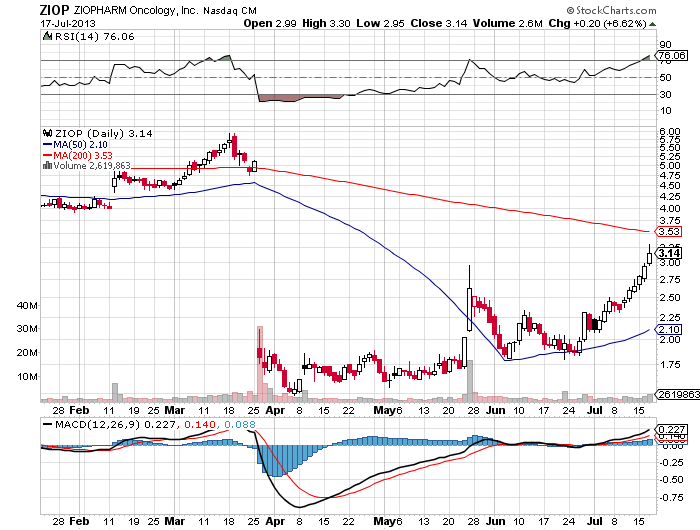Click the 2619863 volume tag
The height and width of the screenshot is (530, 700).
click(678, 394)
